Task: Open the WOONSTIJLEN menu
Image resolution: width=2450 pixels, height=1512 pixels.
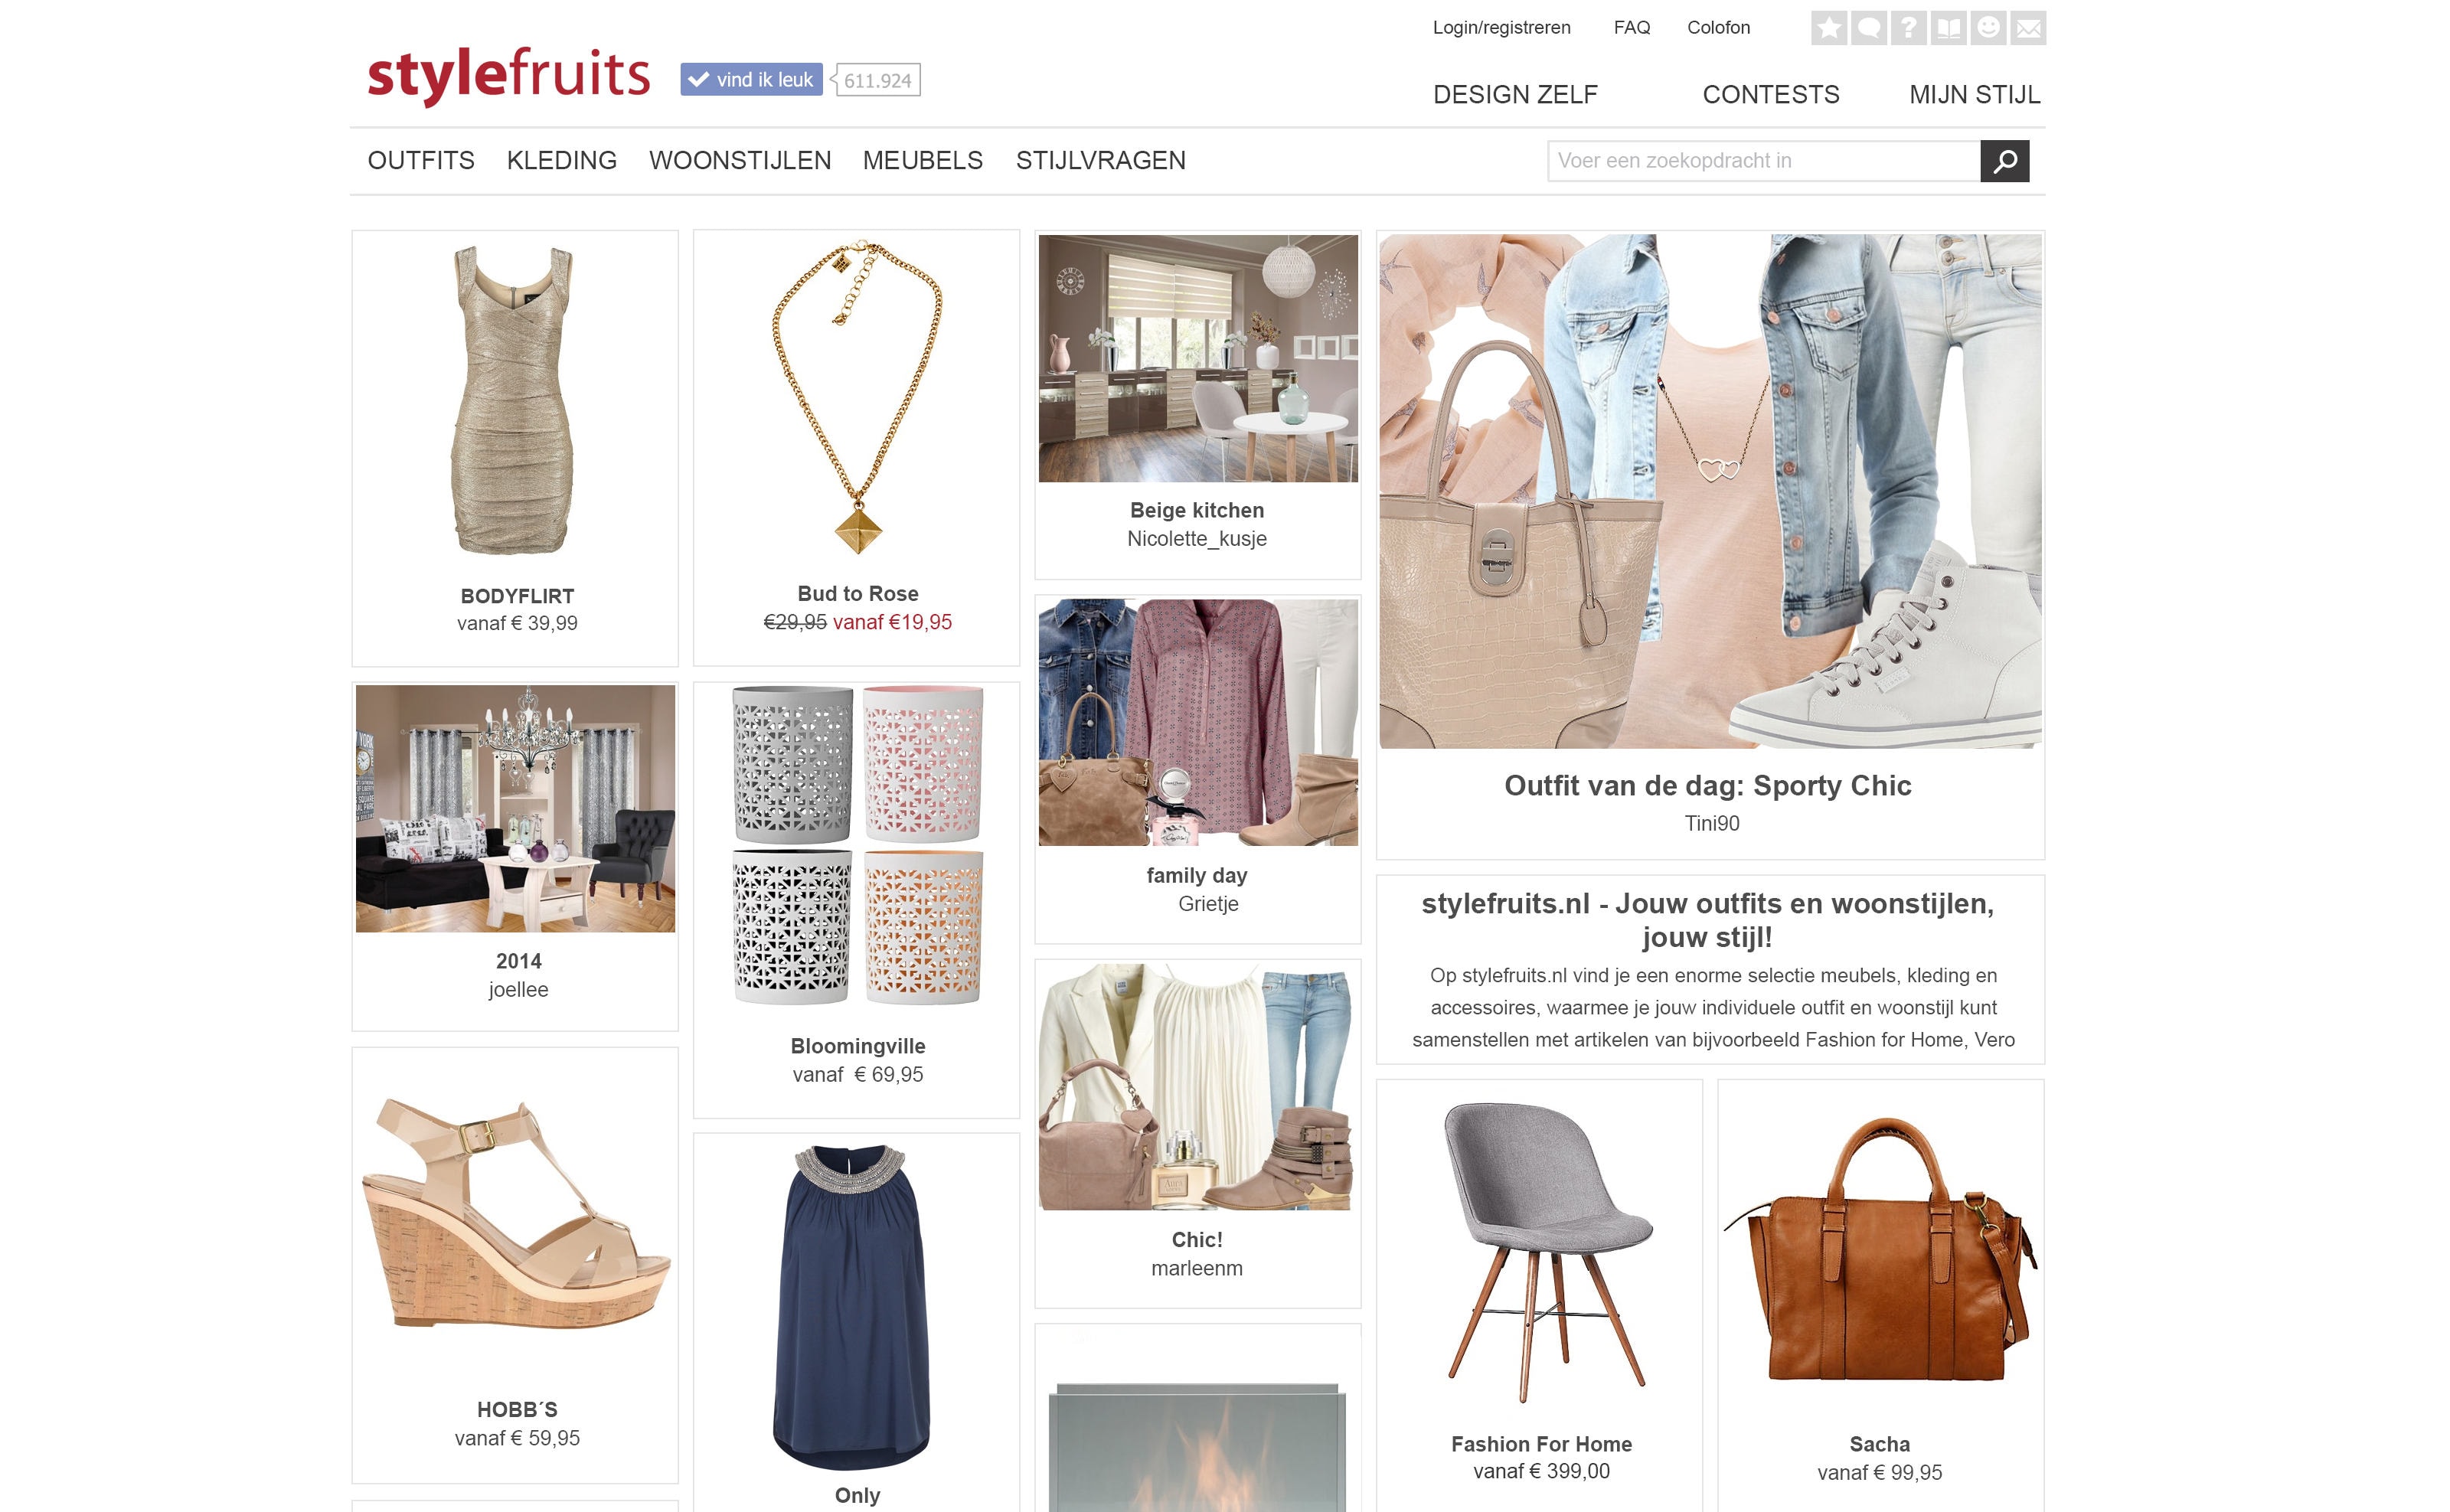Action: [740, 161]
